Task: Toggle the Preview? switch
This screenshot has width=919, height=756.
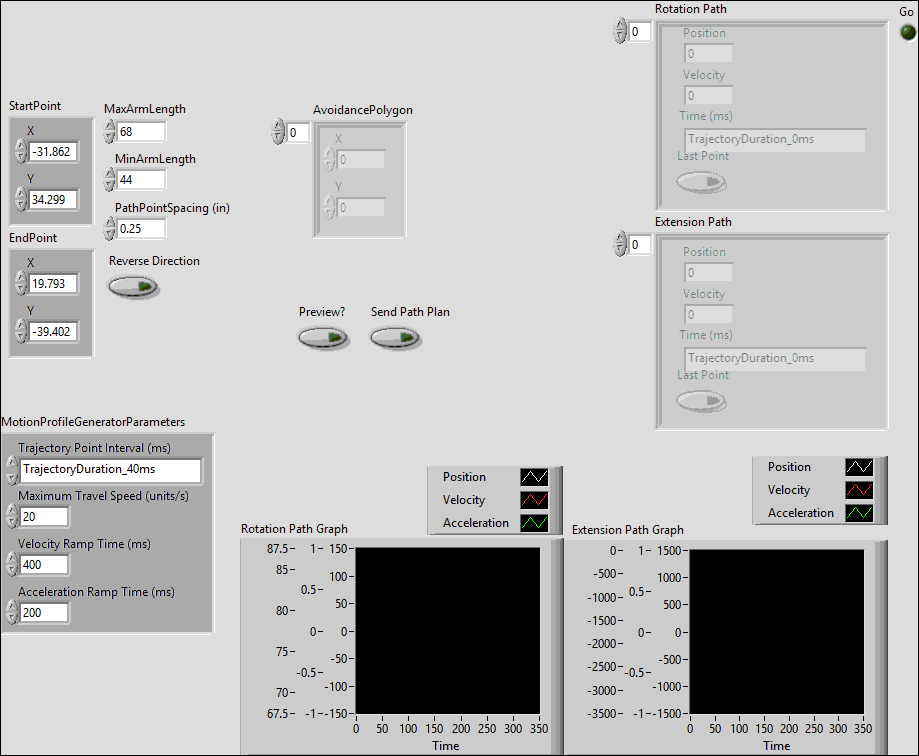Action: [x=323, y=338]
